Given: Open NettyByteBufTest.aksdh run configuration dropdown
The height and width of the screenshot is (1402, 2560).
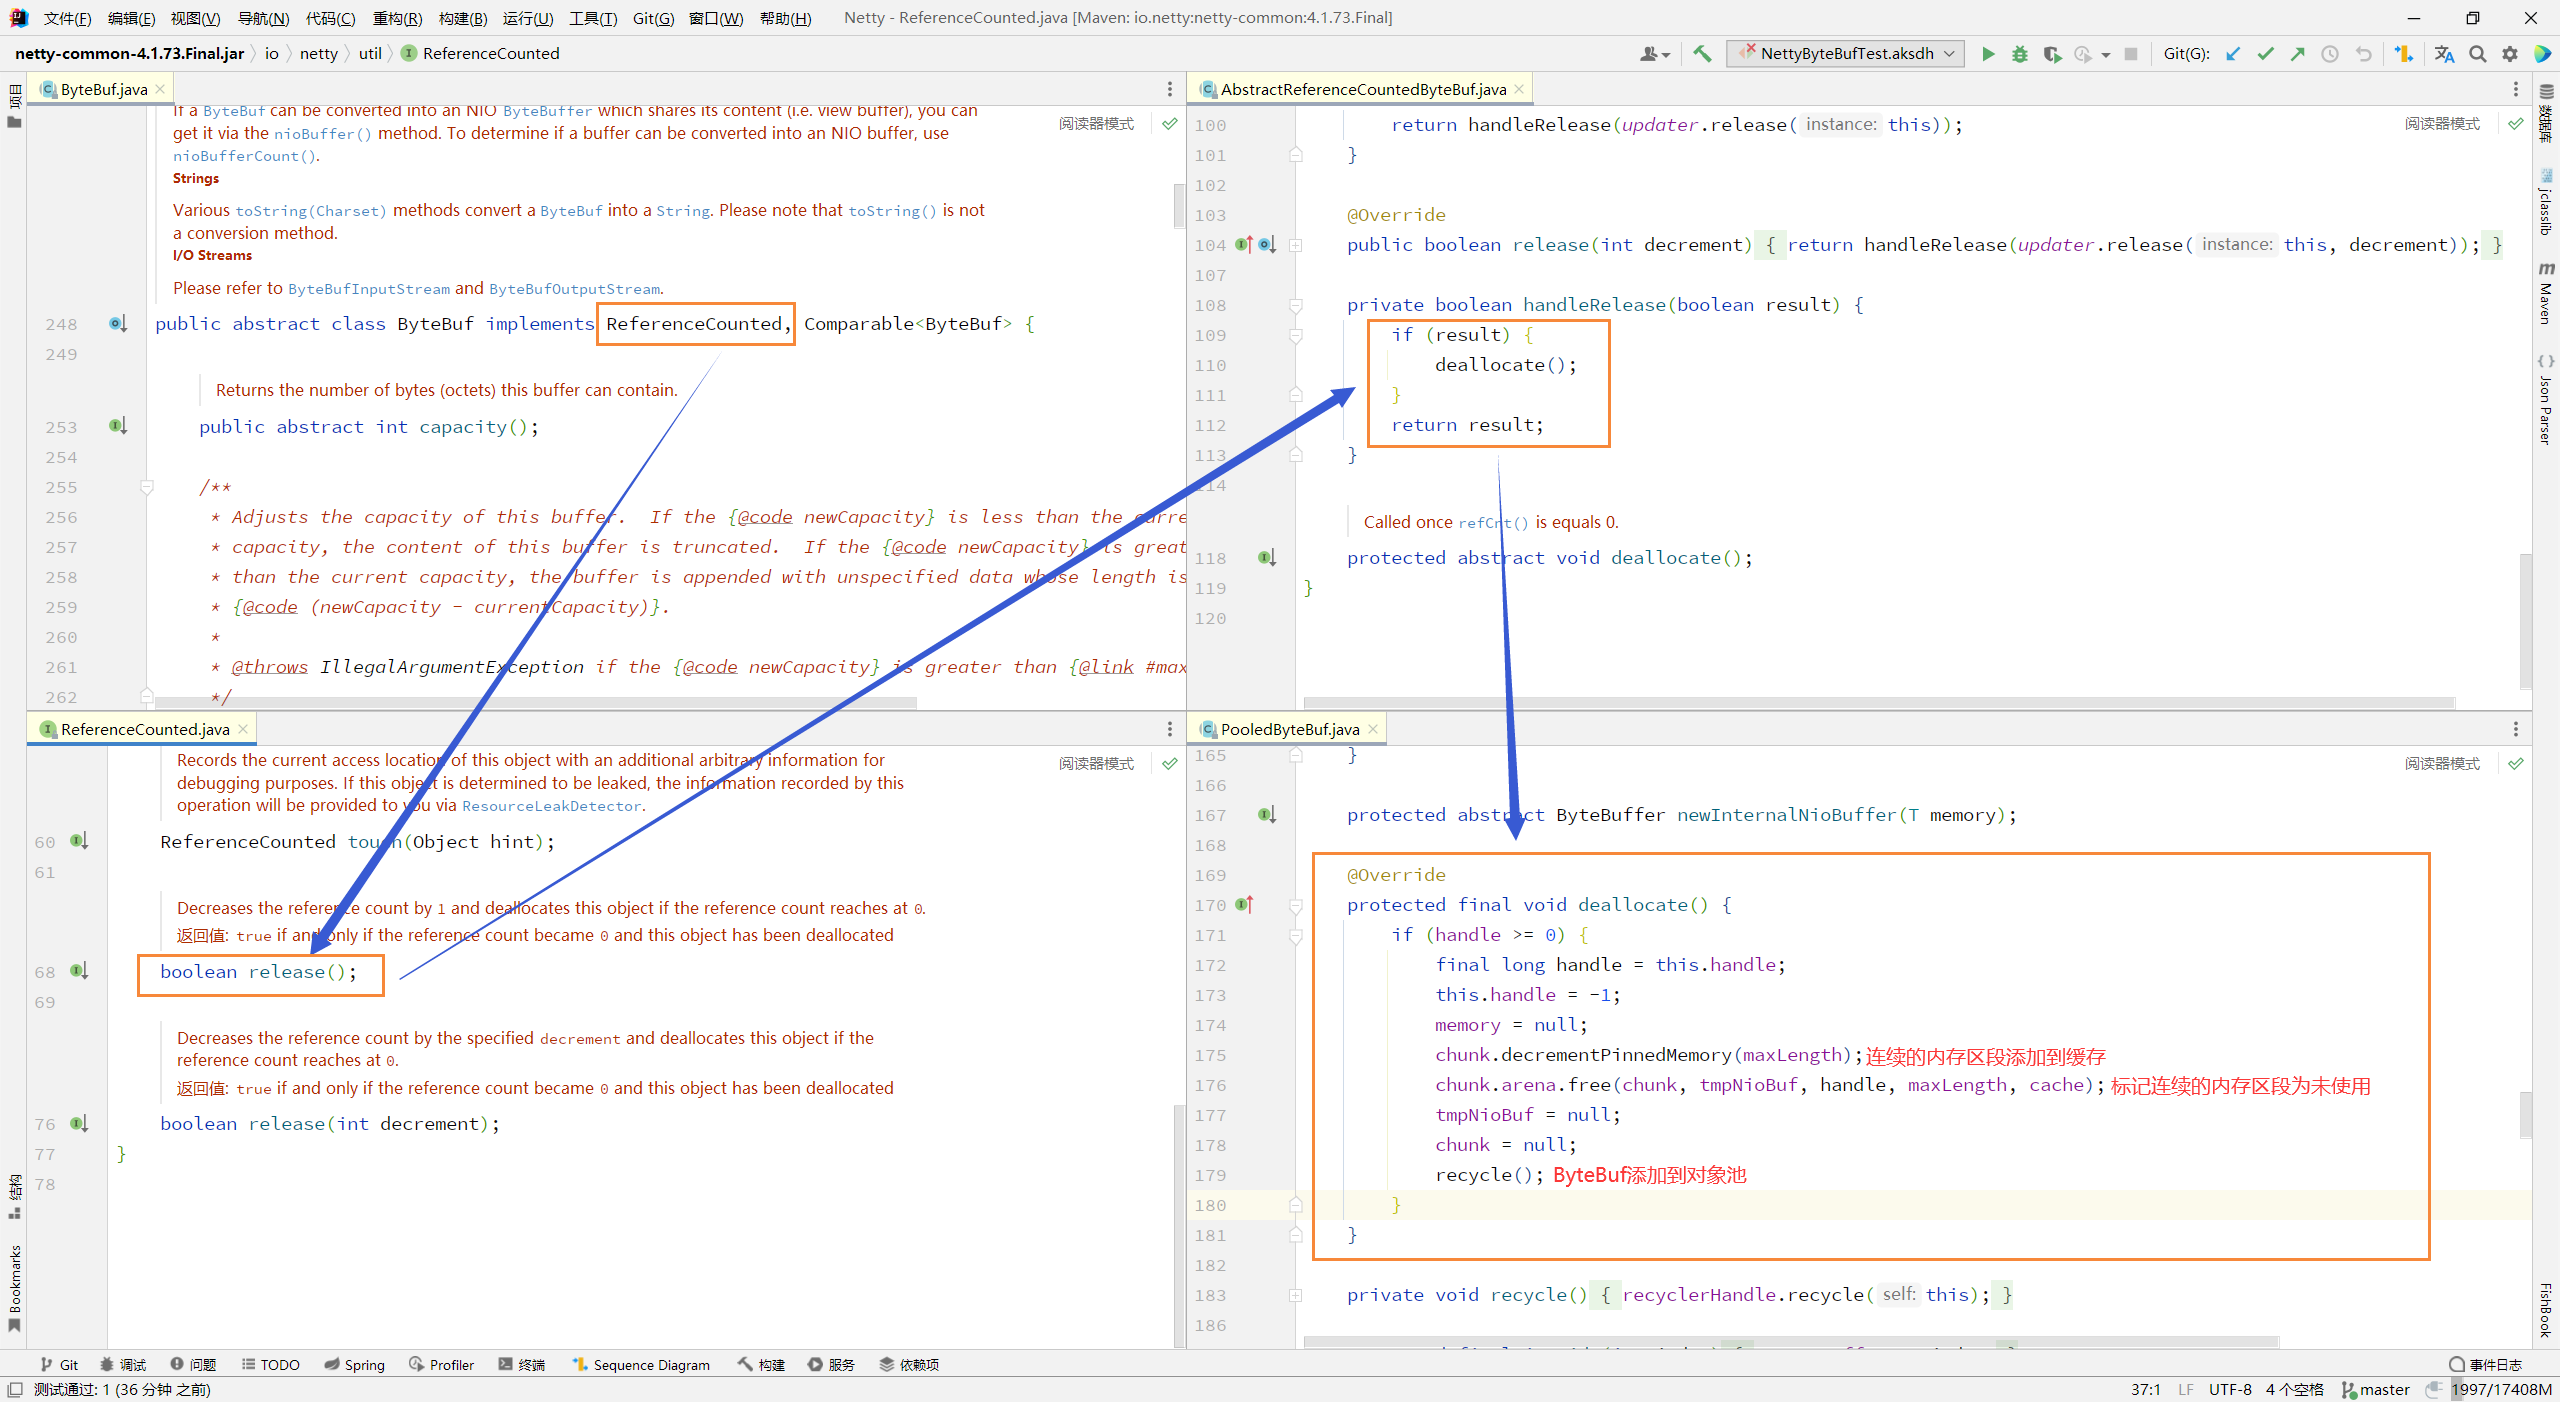Looking at the screenshot, I should point(1845,54).
